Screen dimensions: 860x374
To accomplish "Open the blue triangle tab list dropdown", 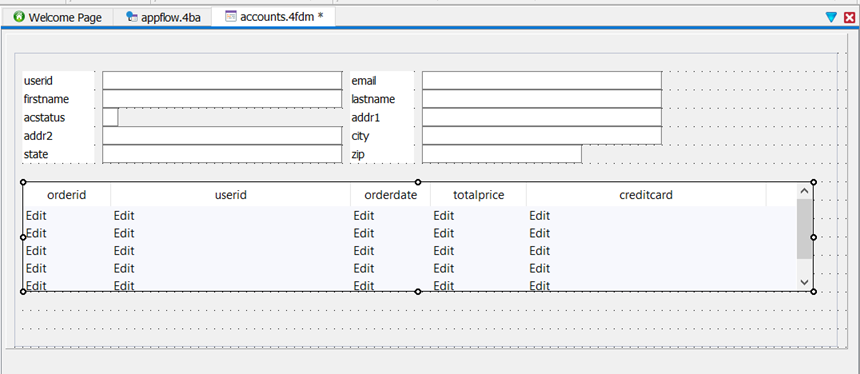I will tap(831, 18).
